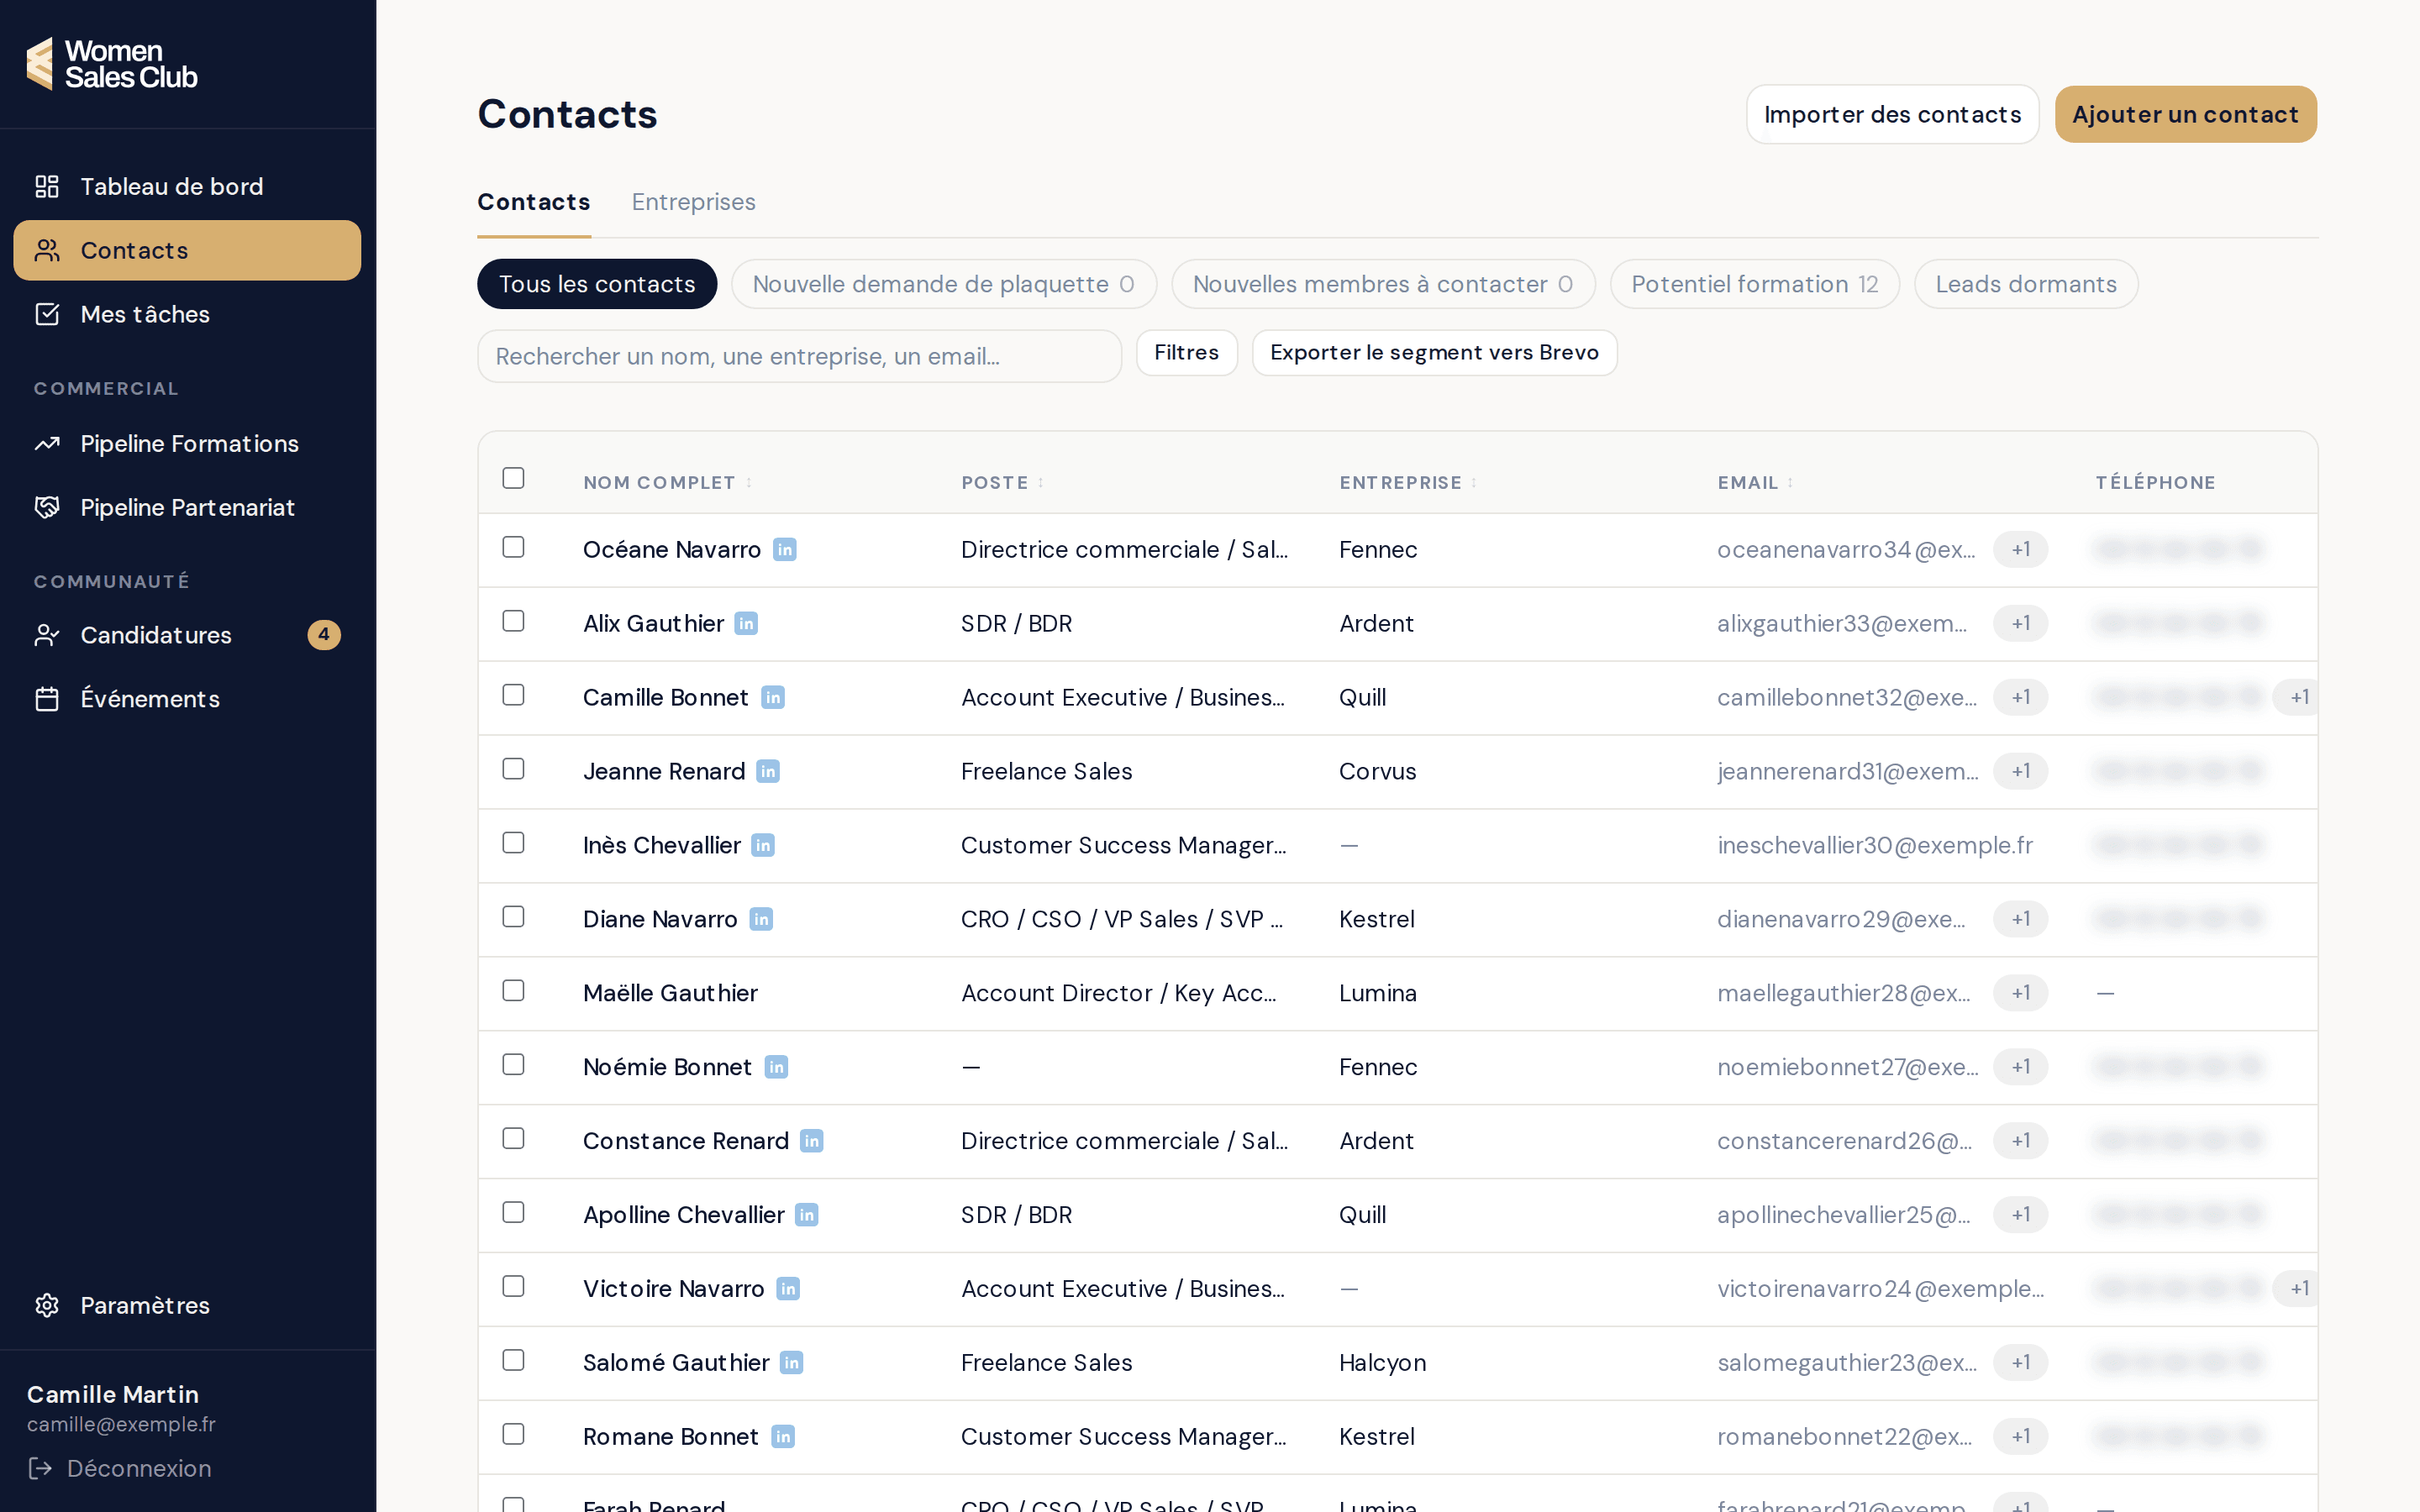Open Inès Chevallier's LinkedIn icon
The width and height of the screenshot is (2420, 1512).
coord(763,846)
